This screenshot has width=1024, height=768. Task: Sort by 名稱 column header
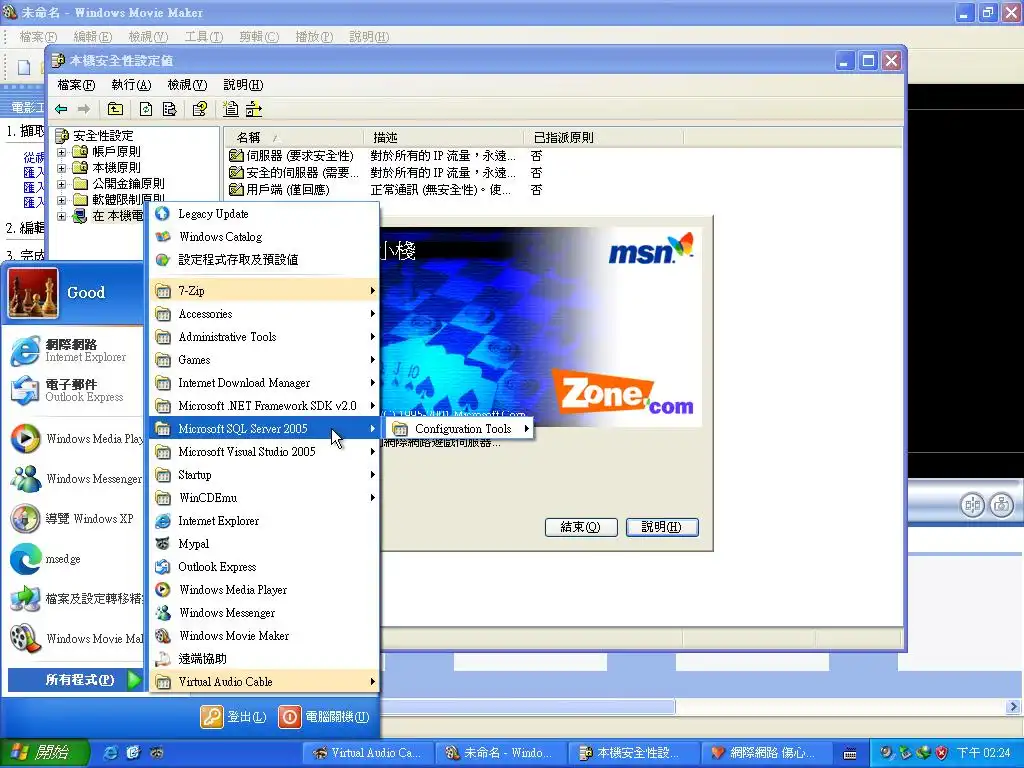(x=294, y=137)
